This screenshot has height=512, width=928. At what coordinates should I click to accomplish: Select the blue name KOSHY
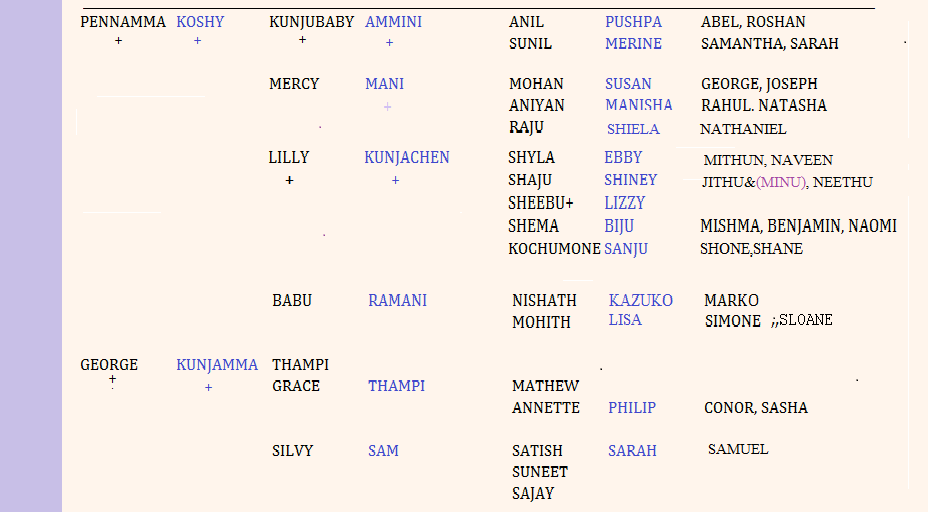pos(200,22)
